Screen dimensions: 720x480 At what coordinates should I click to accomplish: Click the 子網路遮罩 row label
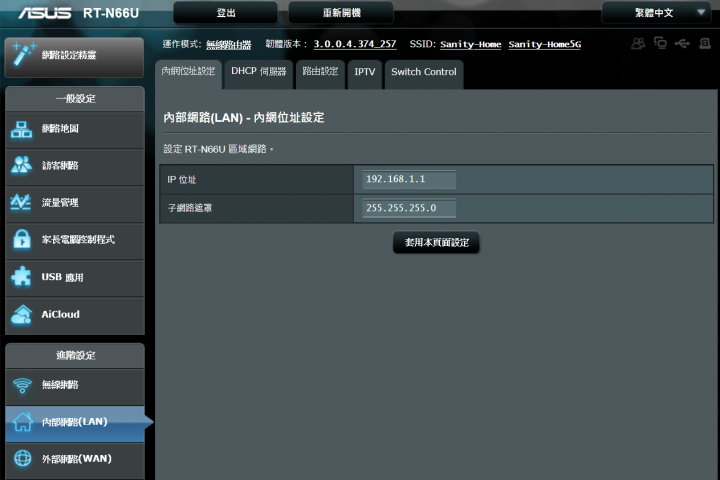pos(190,208)
